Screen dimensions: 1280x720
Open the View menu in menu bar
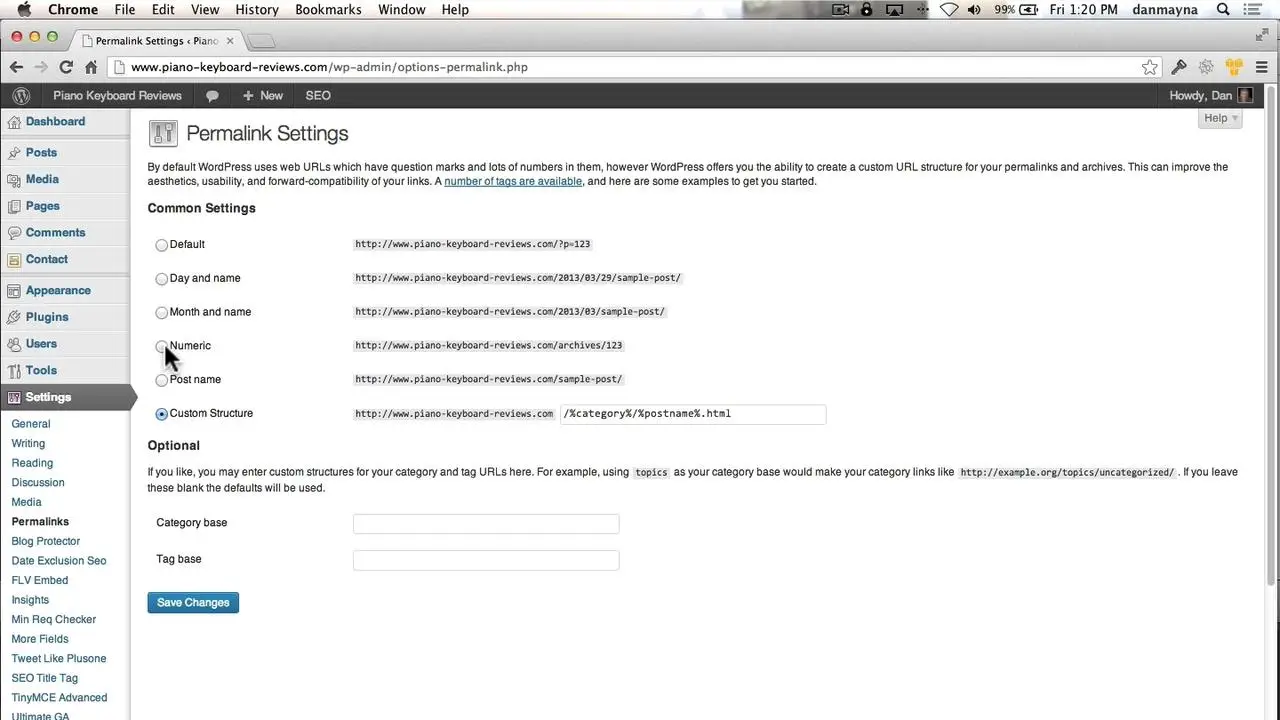point(205,10)
